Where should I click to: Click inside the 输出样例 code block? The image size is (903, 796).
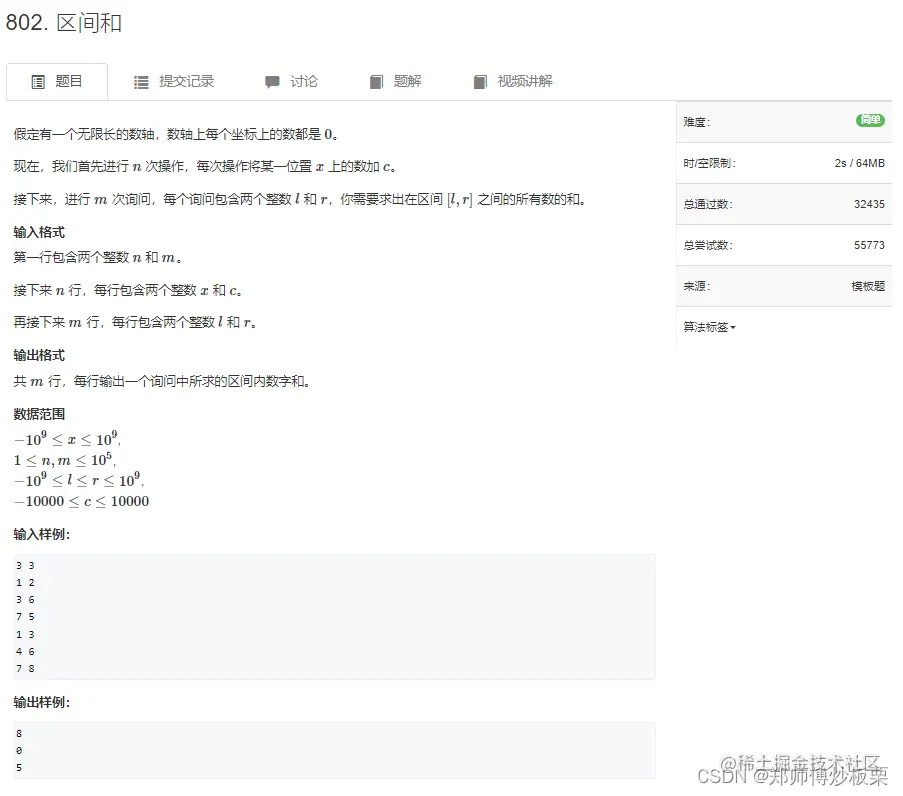click(x=330, y=748)
